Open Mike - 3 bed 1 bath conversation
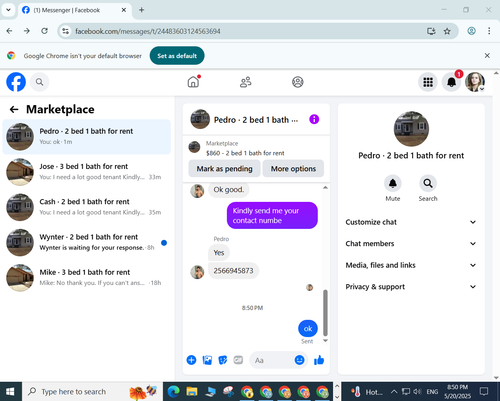 coord(86,278)
